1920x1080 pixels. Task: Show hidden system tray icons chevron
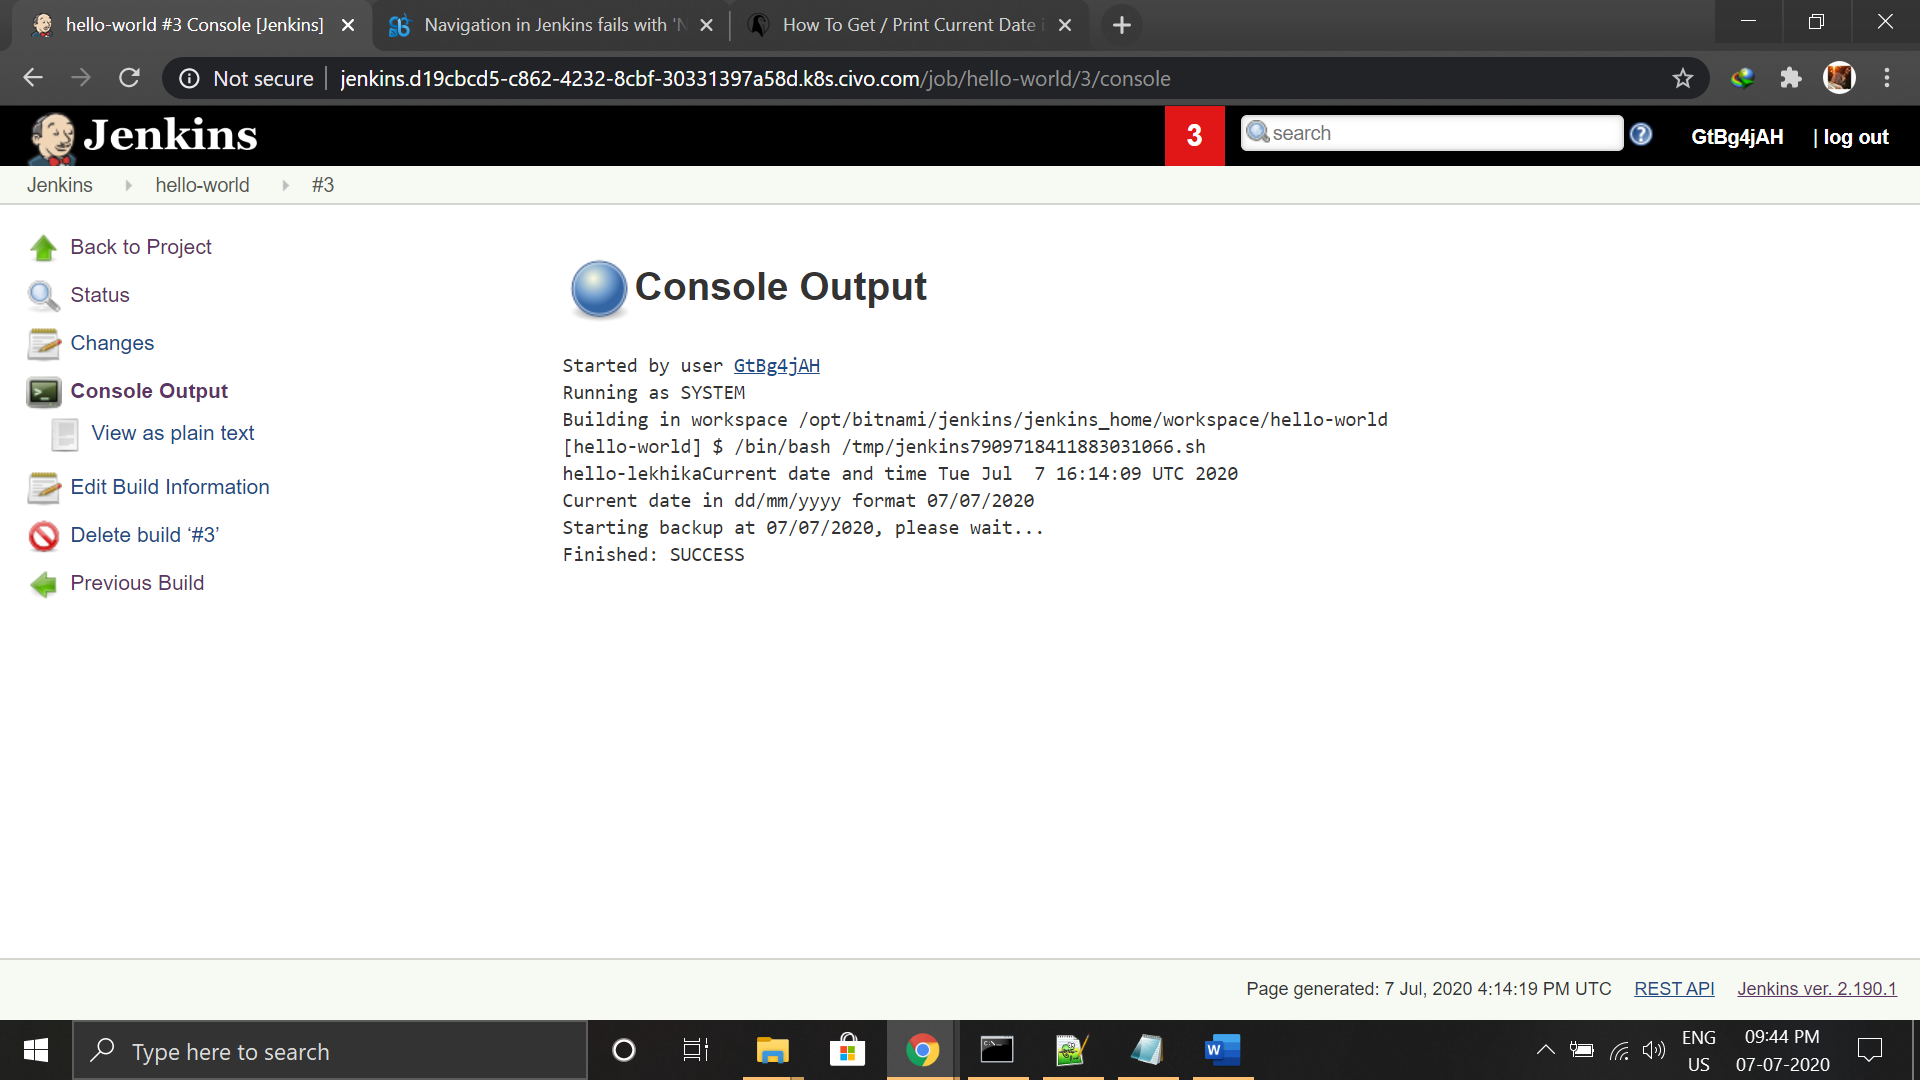coord(1545,1050)
